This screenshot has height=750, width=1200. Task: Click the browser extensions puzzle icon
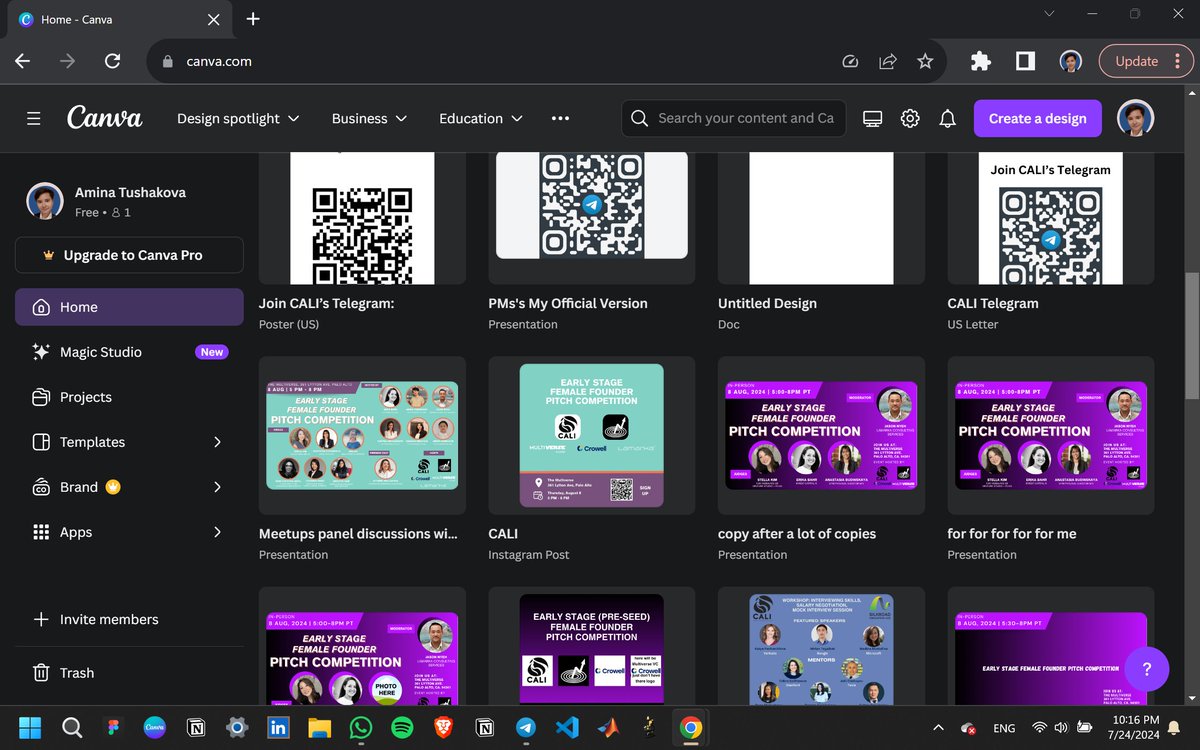[x=980, y=61]
